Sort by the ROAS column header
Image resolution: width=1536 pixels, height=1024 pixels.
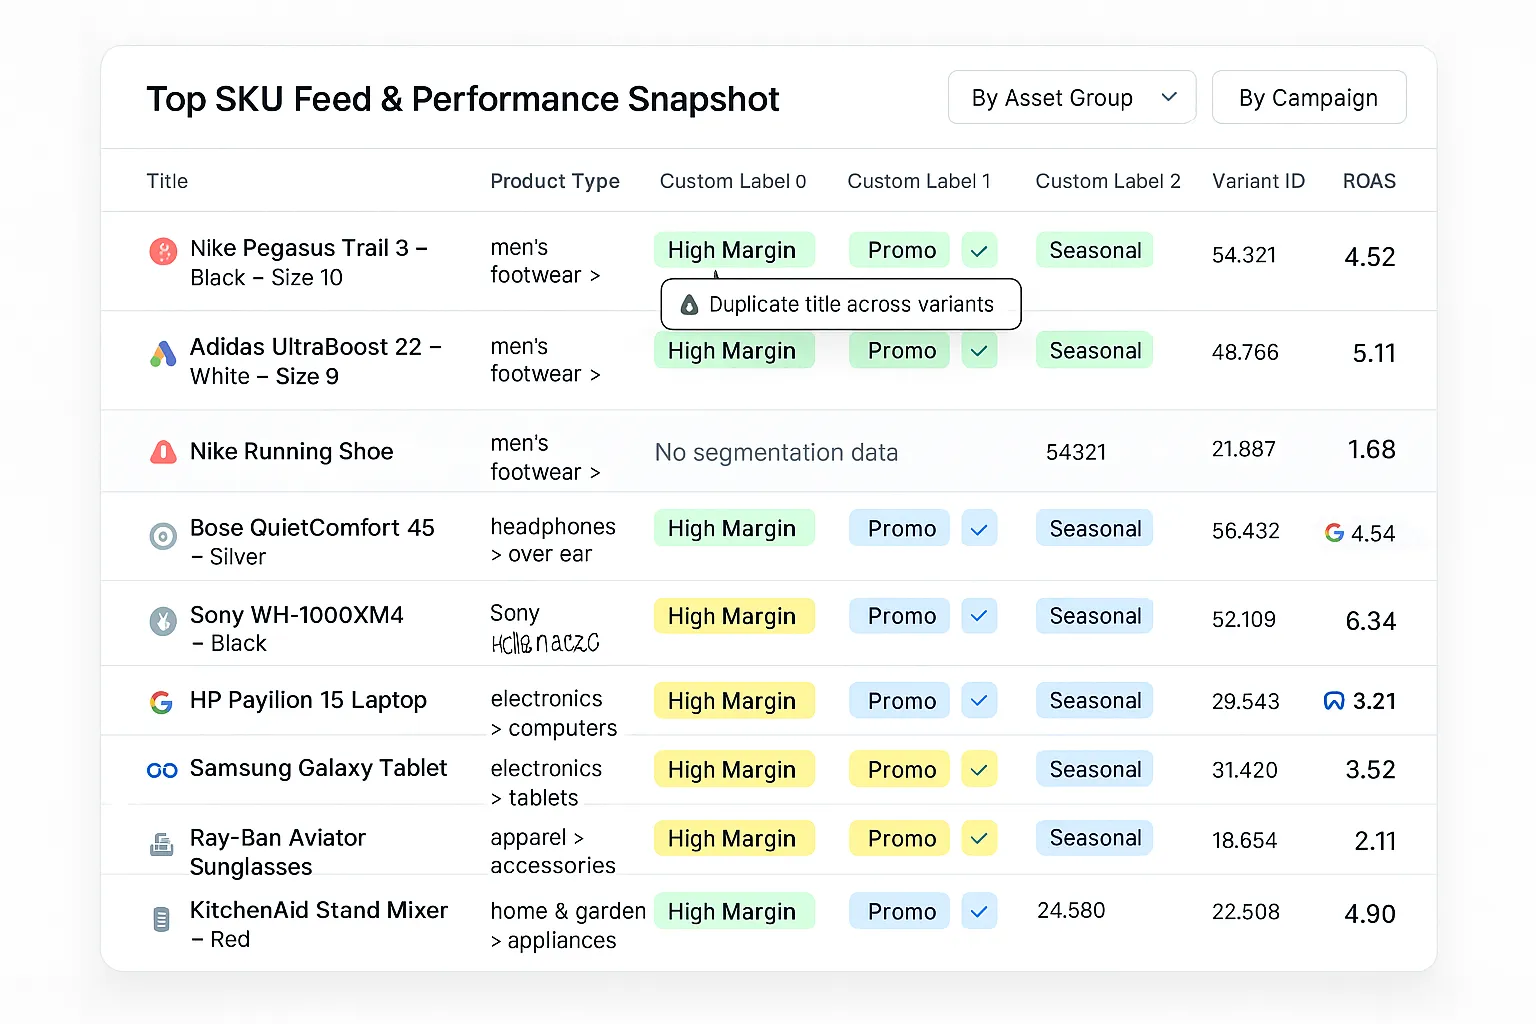pos(1369,181)
